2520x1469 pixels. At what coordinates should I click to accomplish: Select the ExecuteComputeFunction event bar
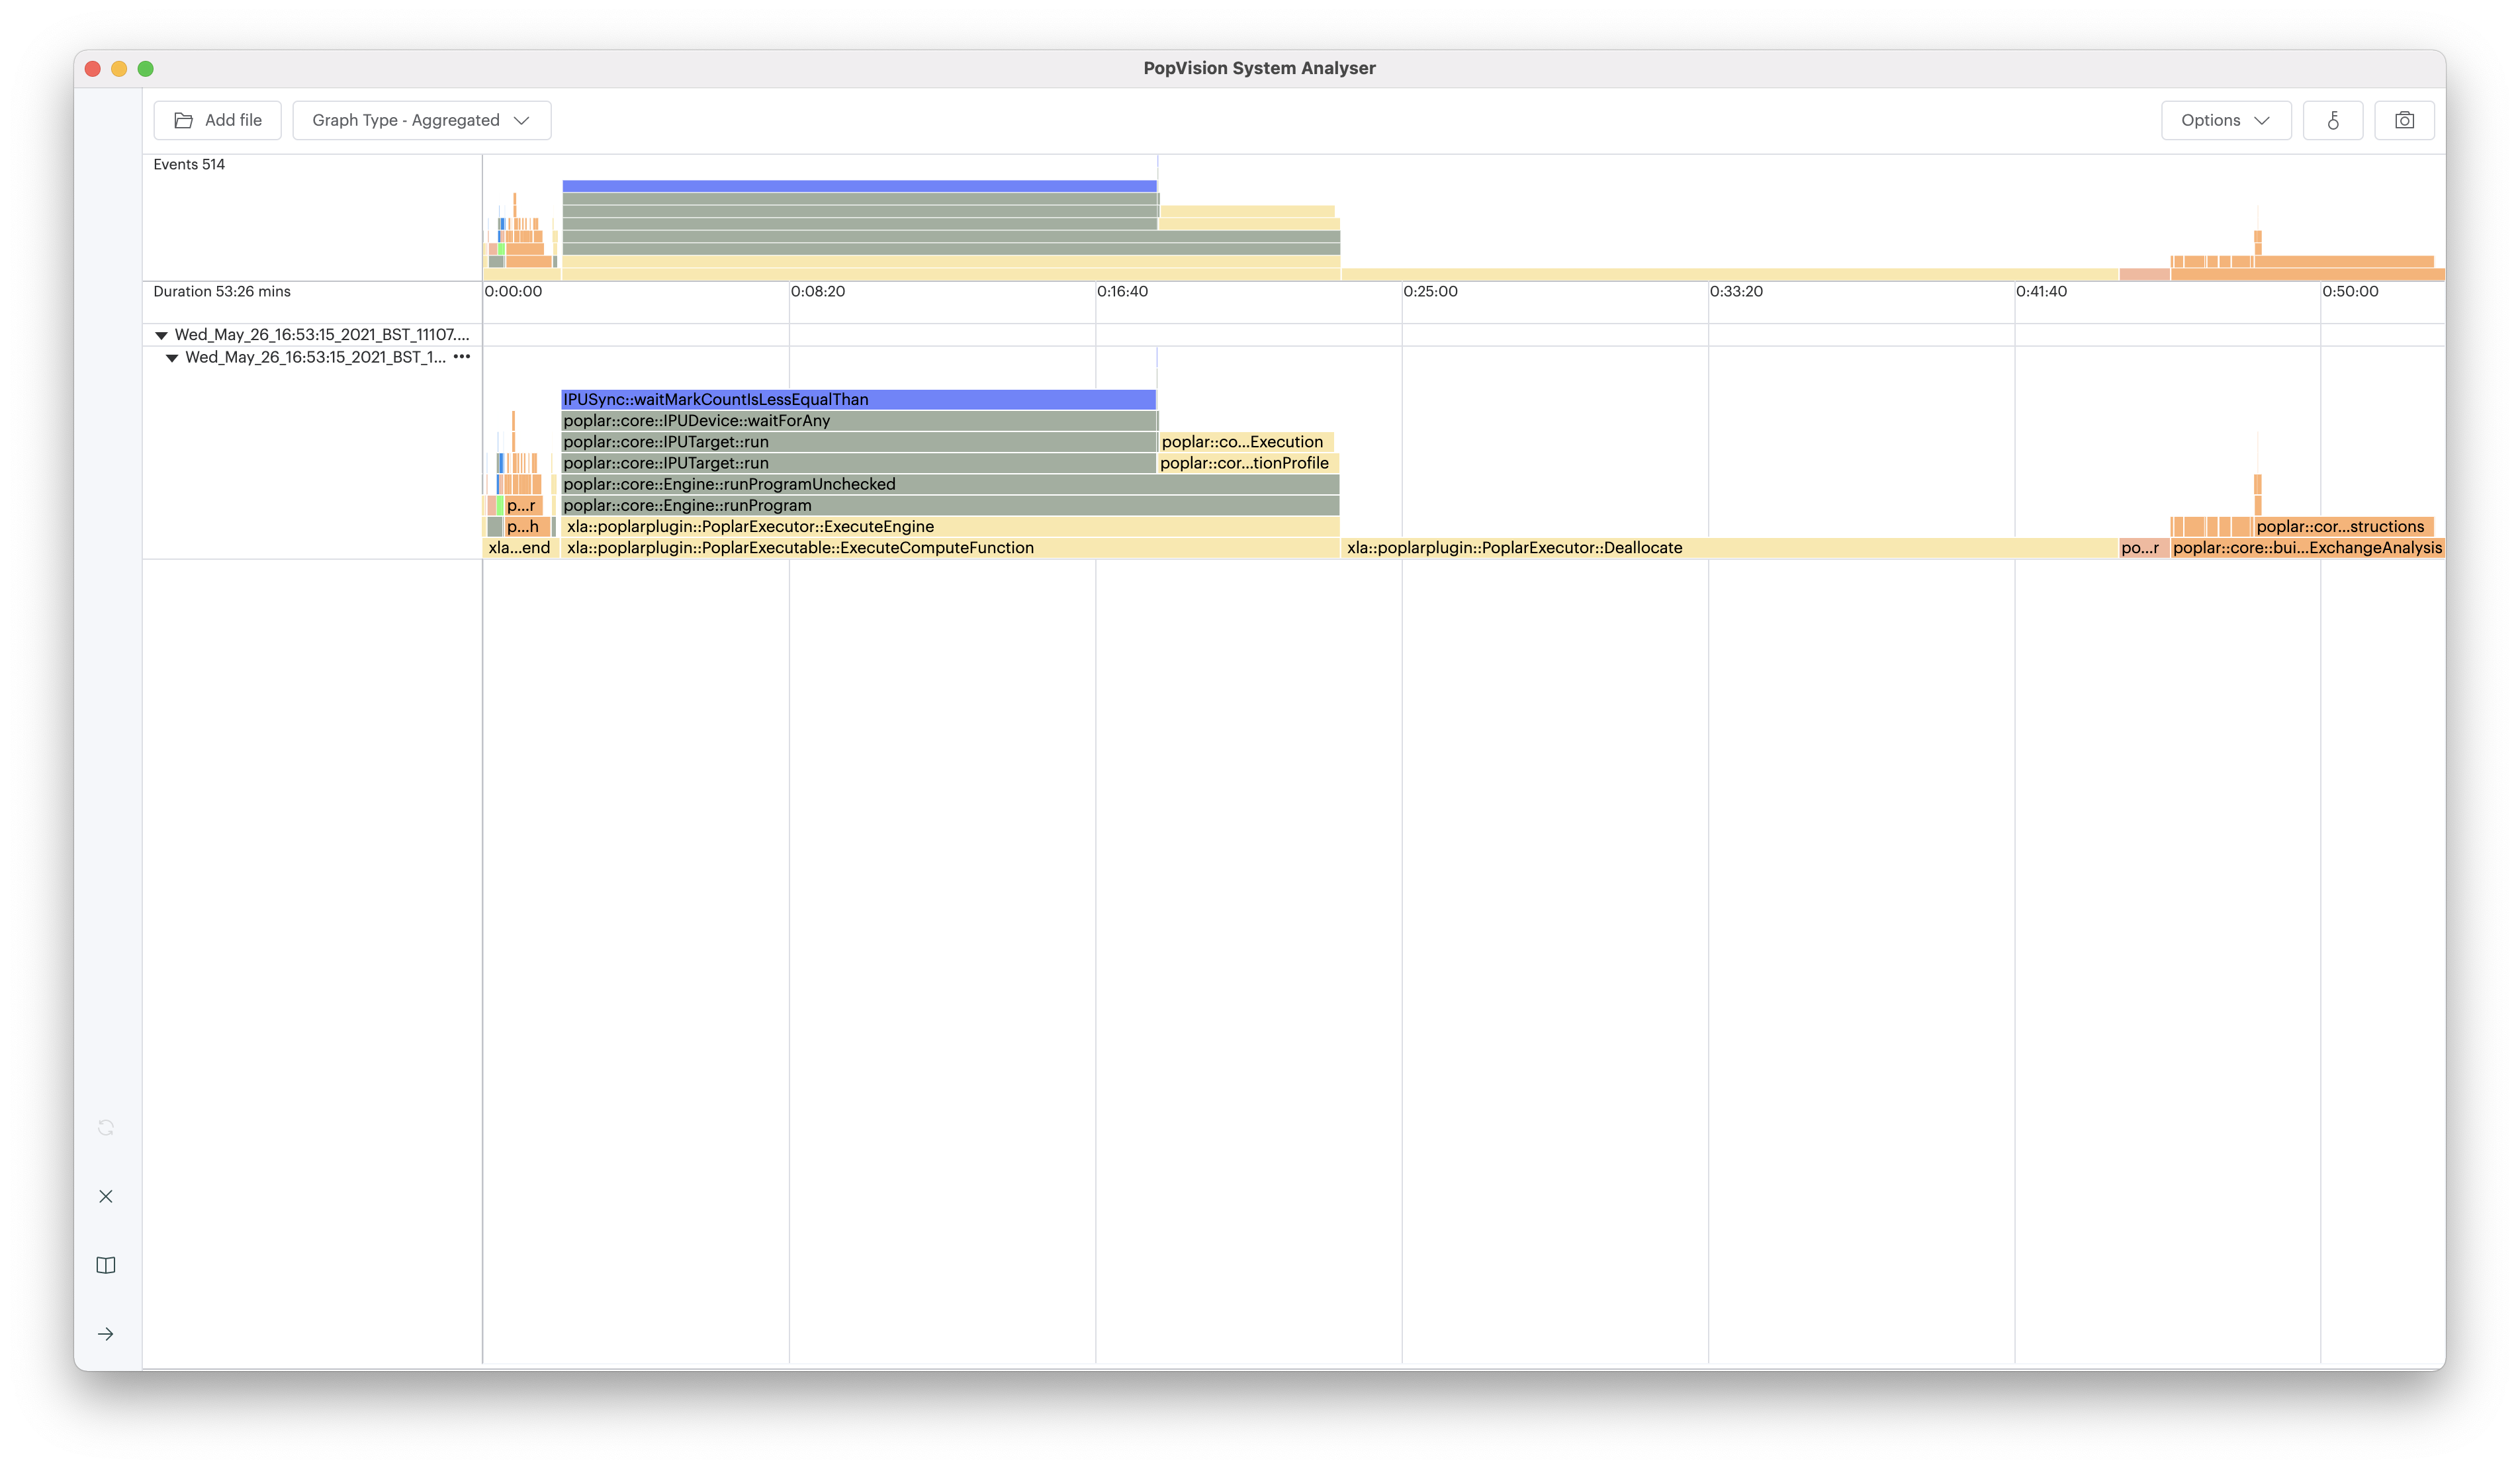click(x=800, y=547)
